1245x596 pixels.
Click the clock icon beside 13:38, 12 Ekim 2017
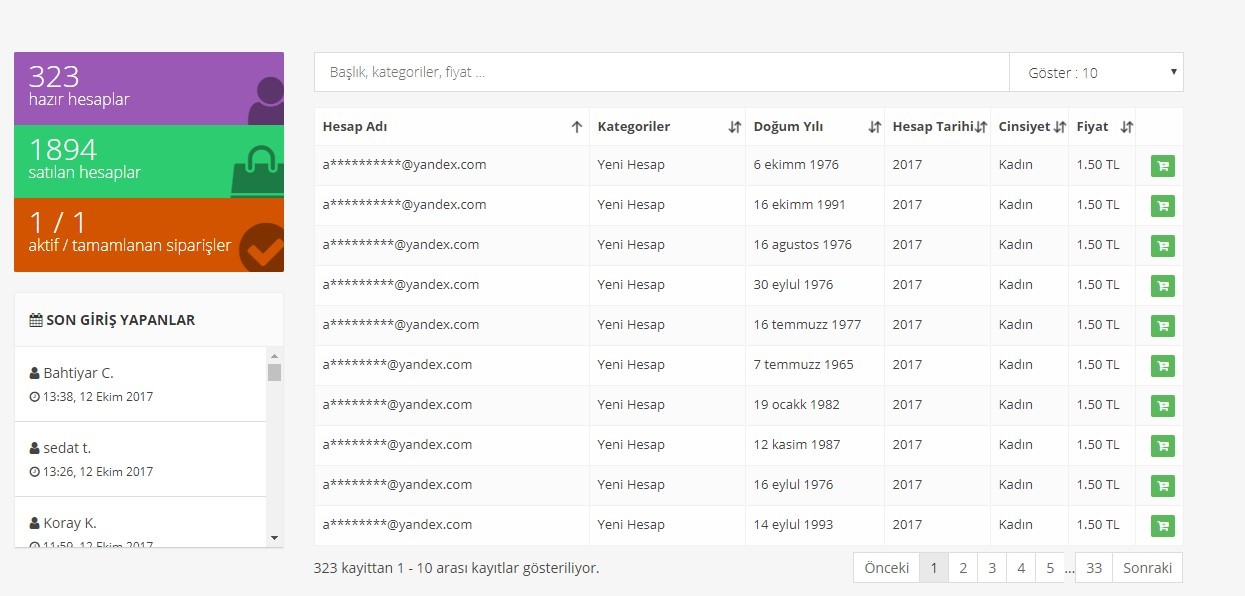pyautogui.click(x=35, y=397)
